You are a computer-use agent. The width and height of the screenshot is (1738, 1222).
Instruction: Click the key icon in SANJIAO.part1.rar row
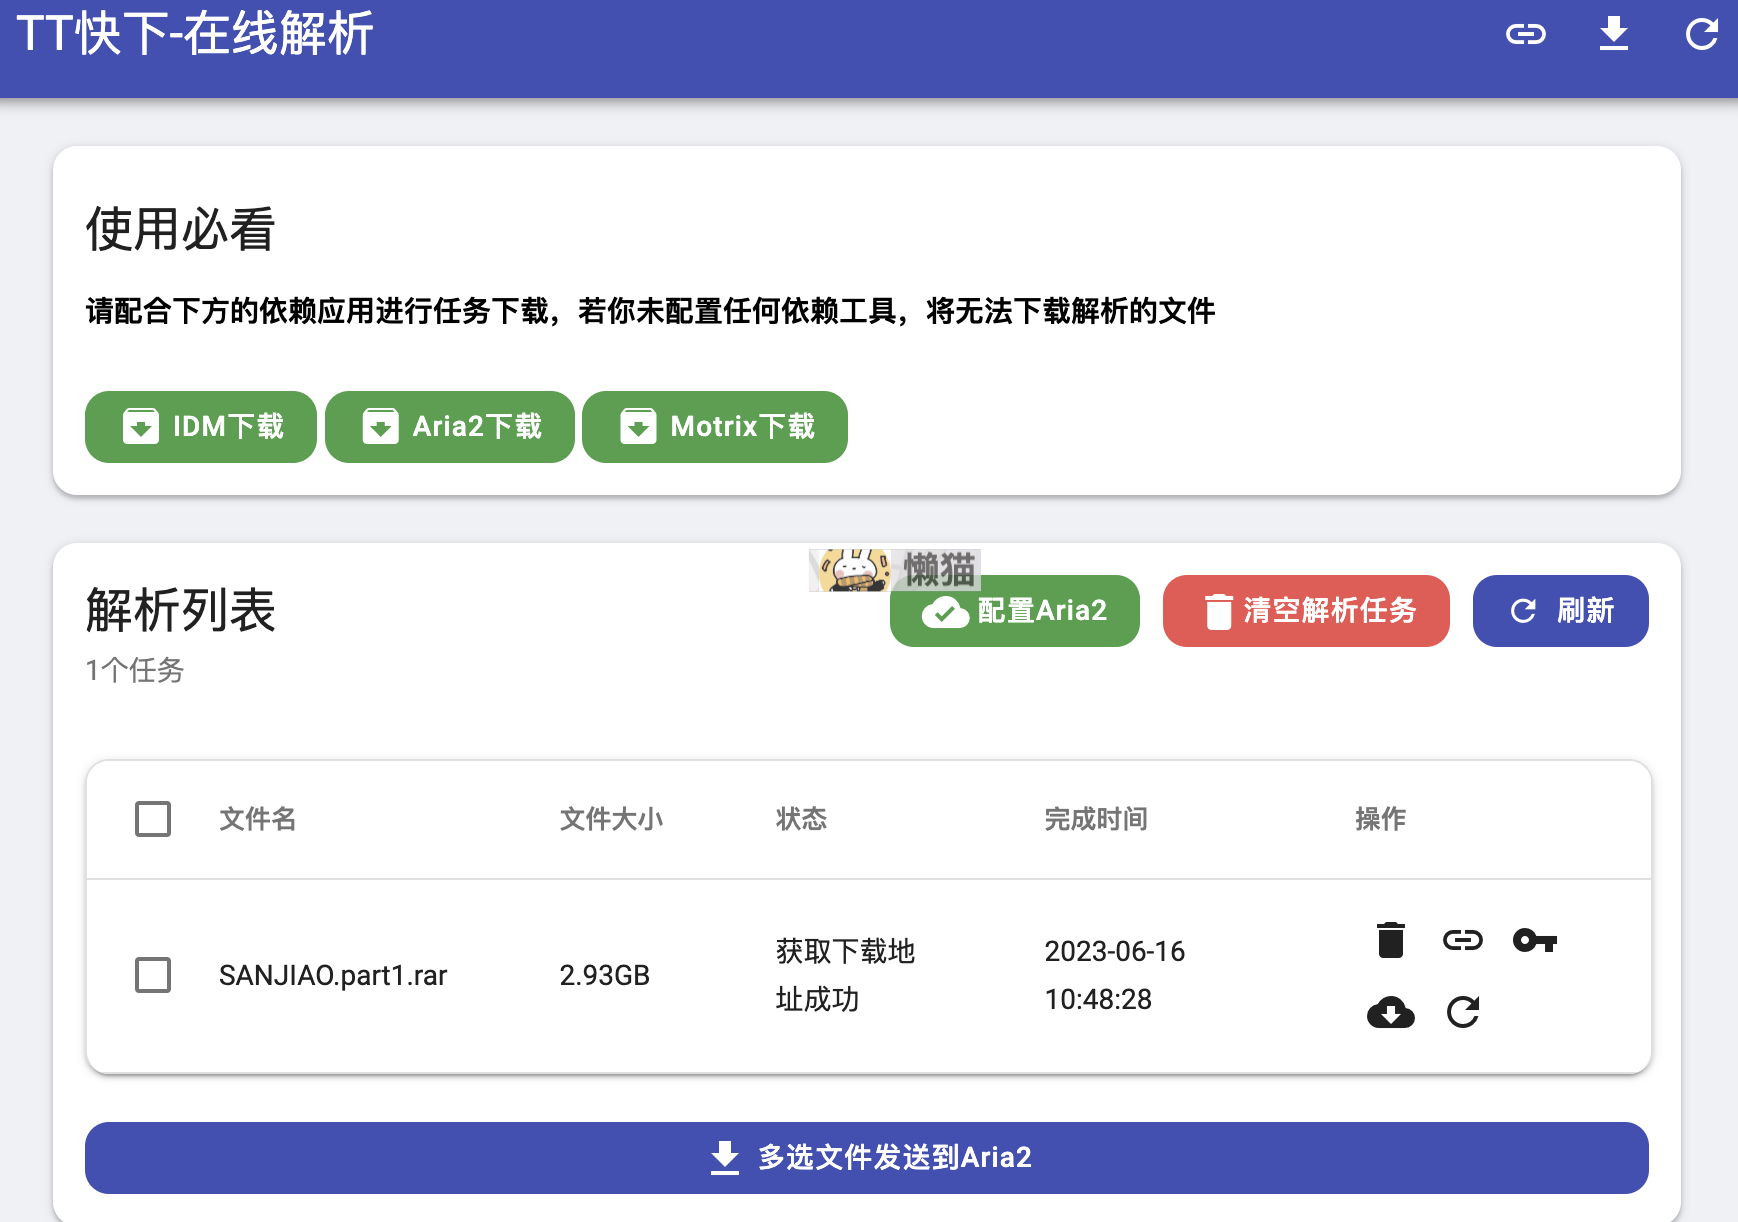[x=1534, y=940]
